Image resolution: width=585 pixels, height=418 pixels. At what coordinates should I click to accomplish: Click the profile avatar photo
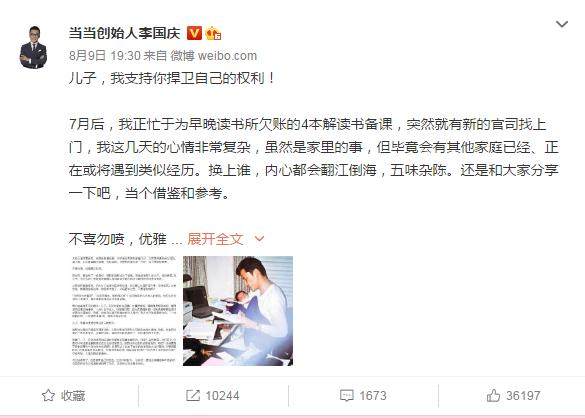coord(33,48)
